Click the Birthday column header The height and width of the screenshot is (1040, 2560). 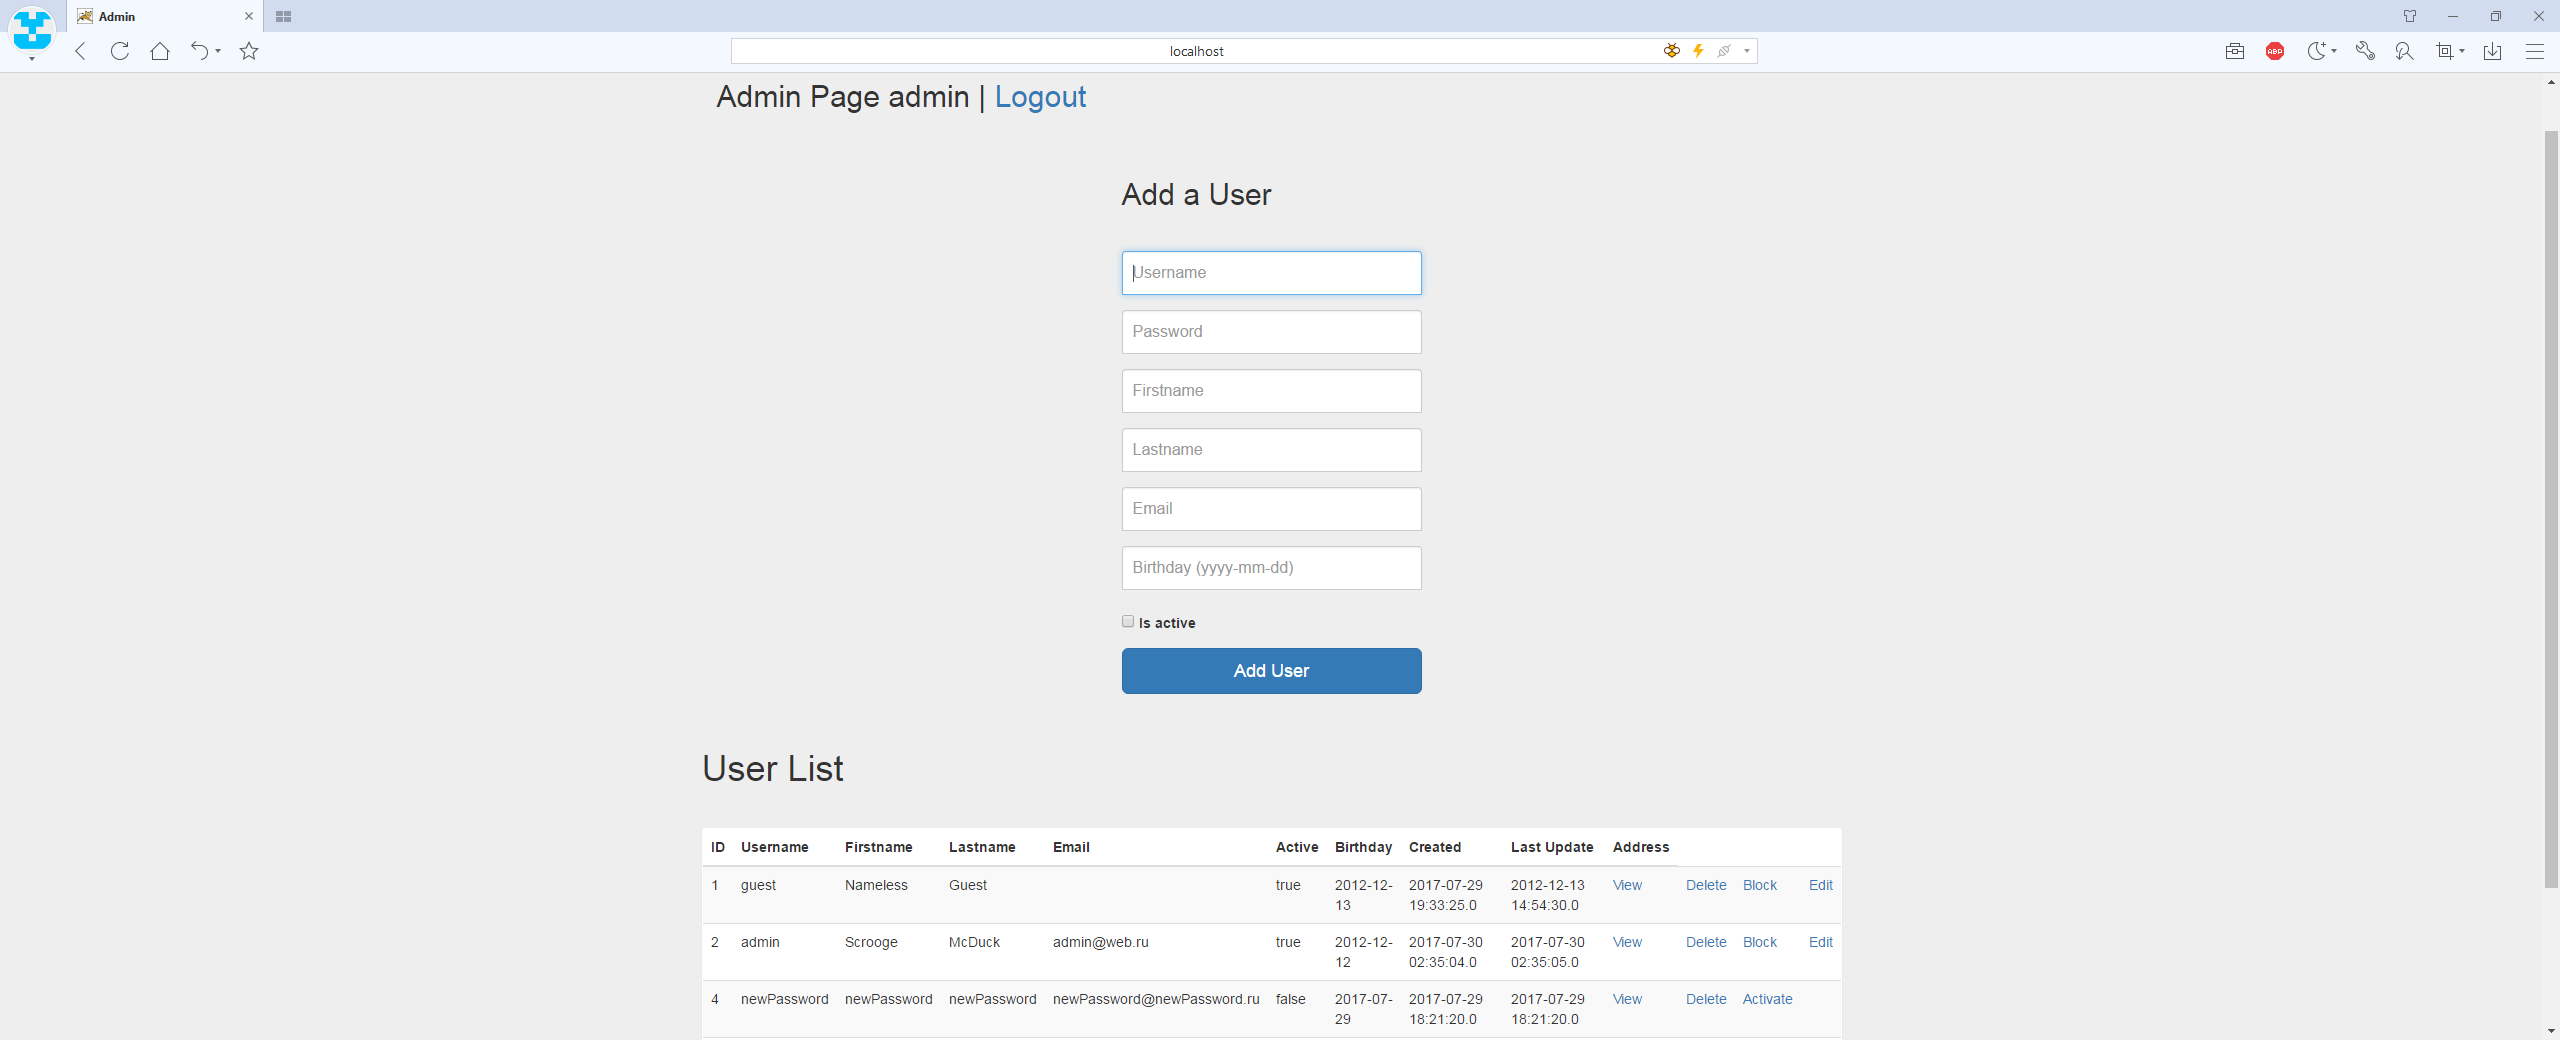(x=1363, y=847)
